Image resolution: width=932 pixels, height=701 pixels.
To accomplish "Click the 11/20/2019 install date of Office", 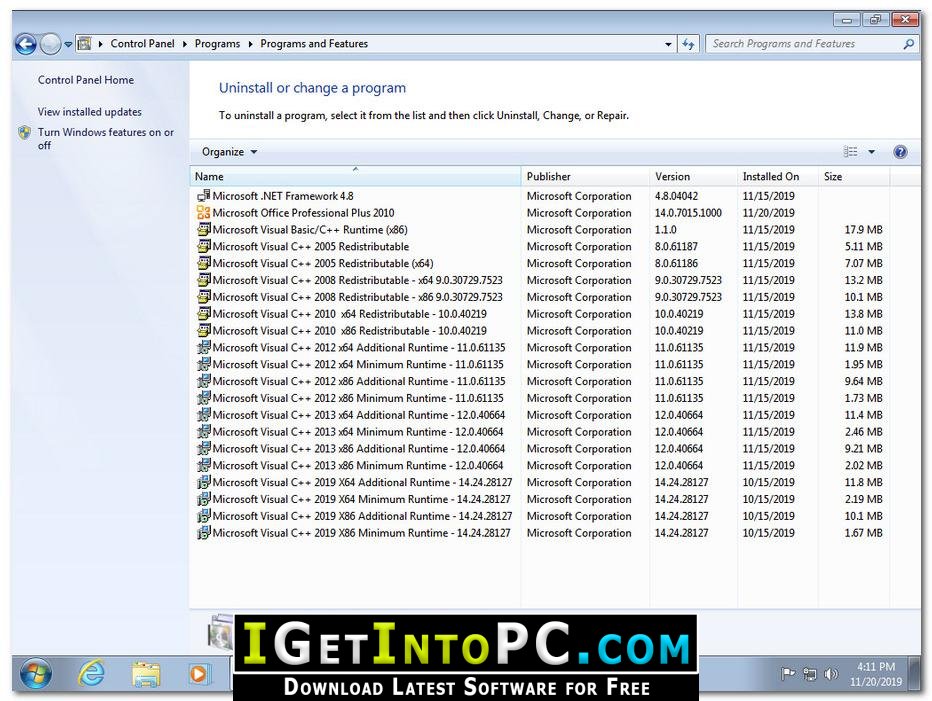I will (769, 212).
